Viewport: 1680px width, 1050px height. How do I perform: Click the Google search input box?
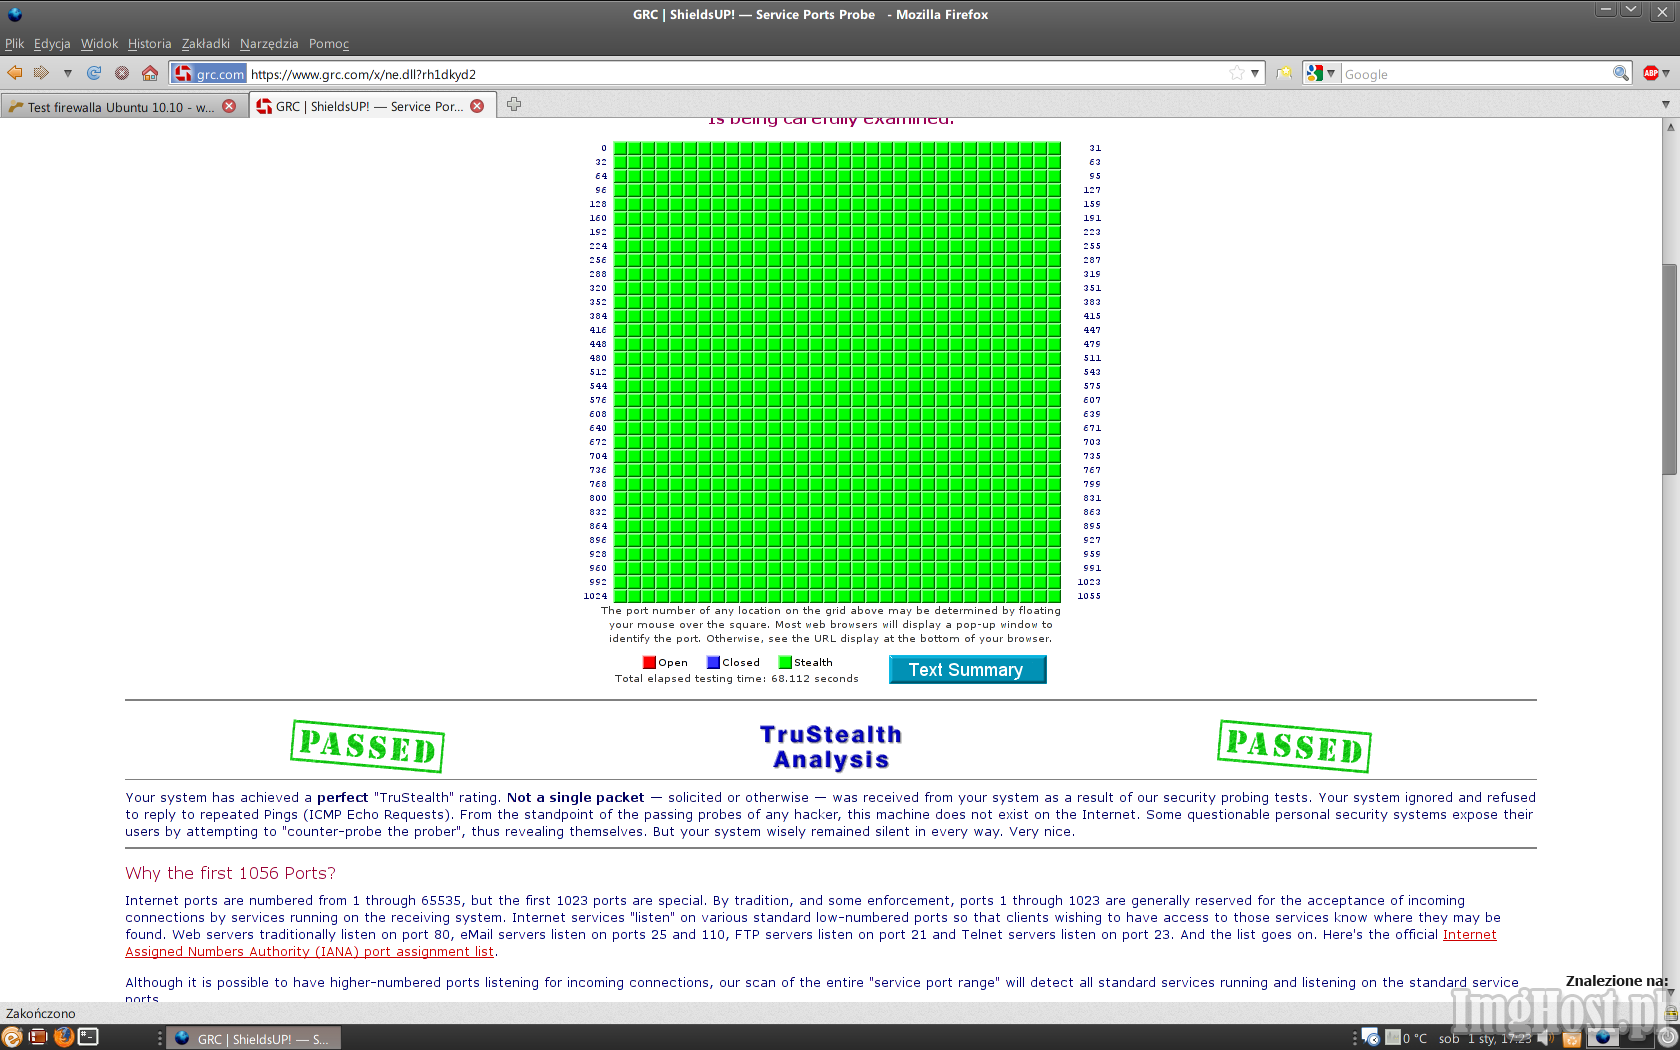pyautogui.click(x=1476, y=74)
